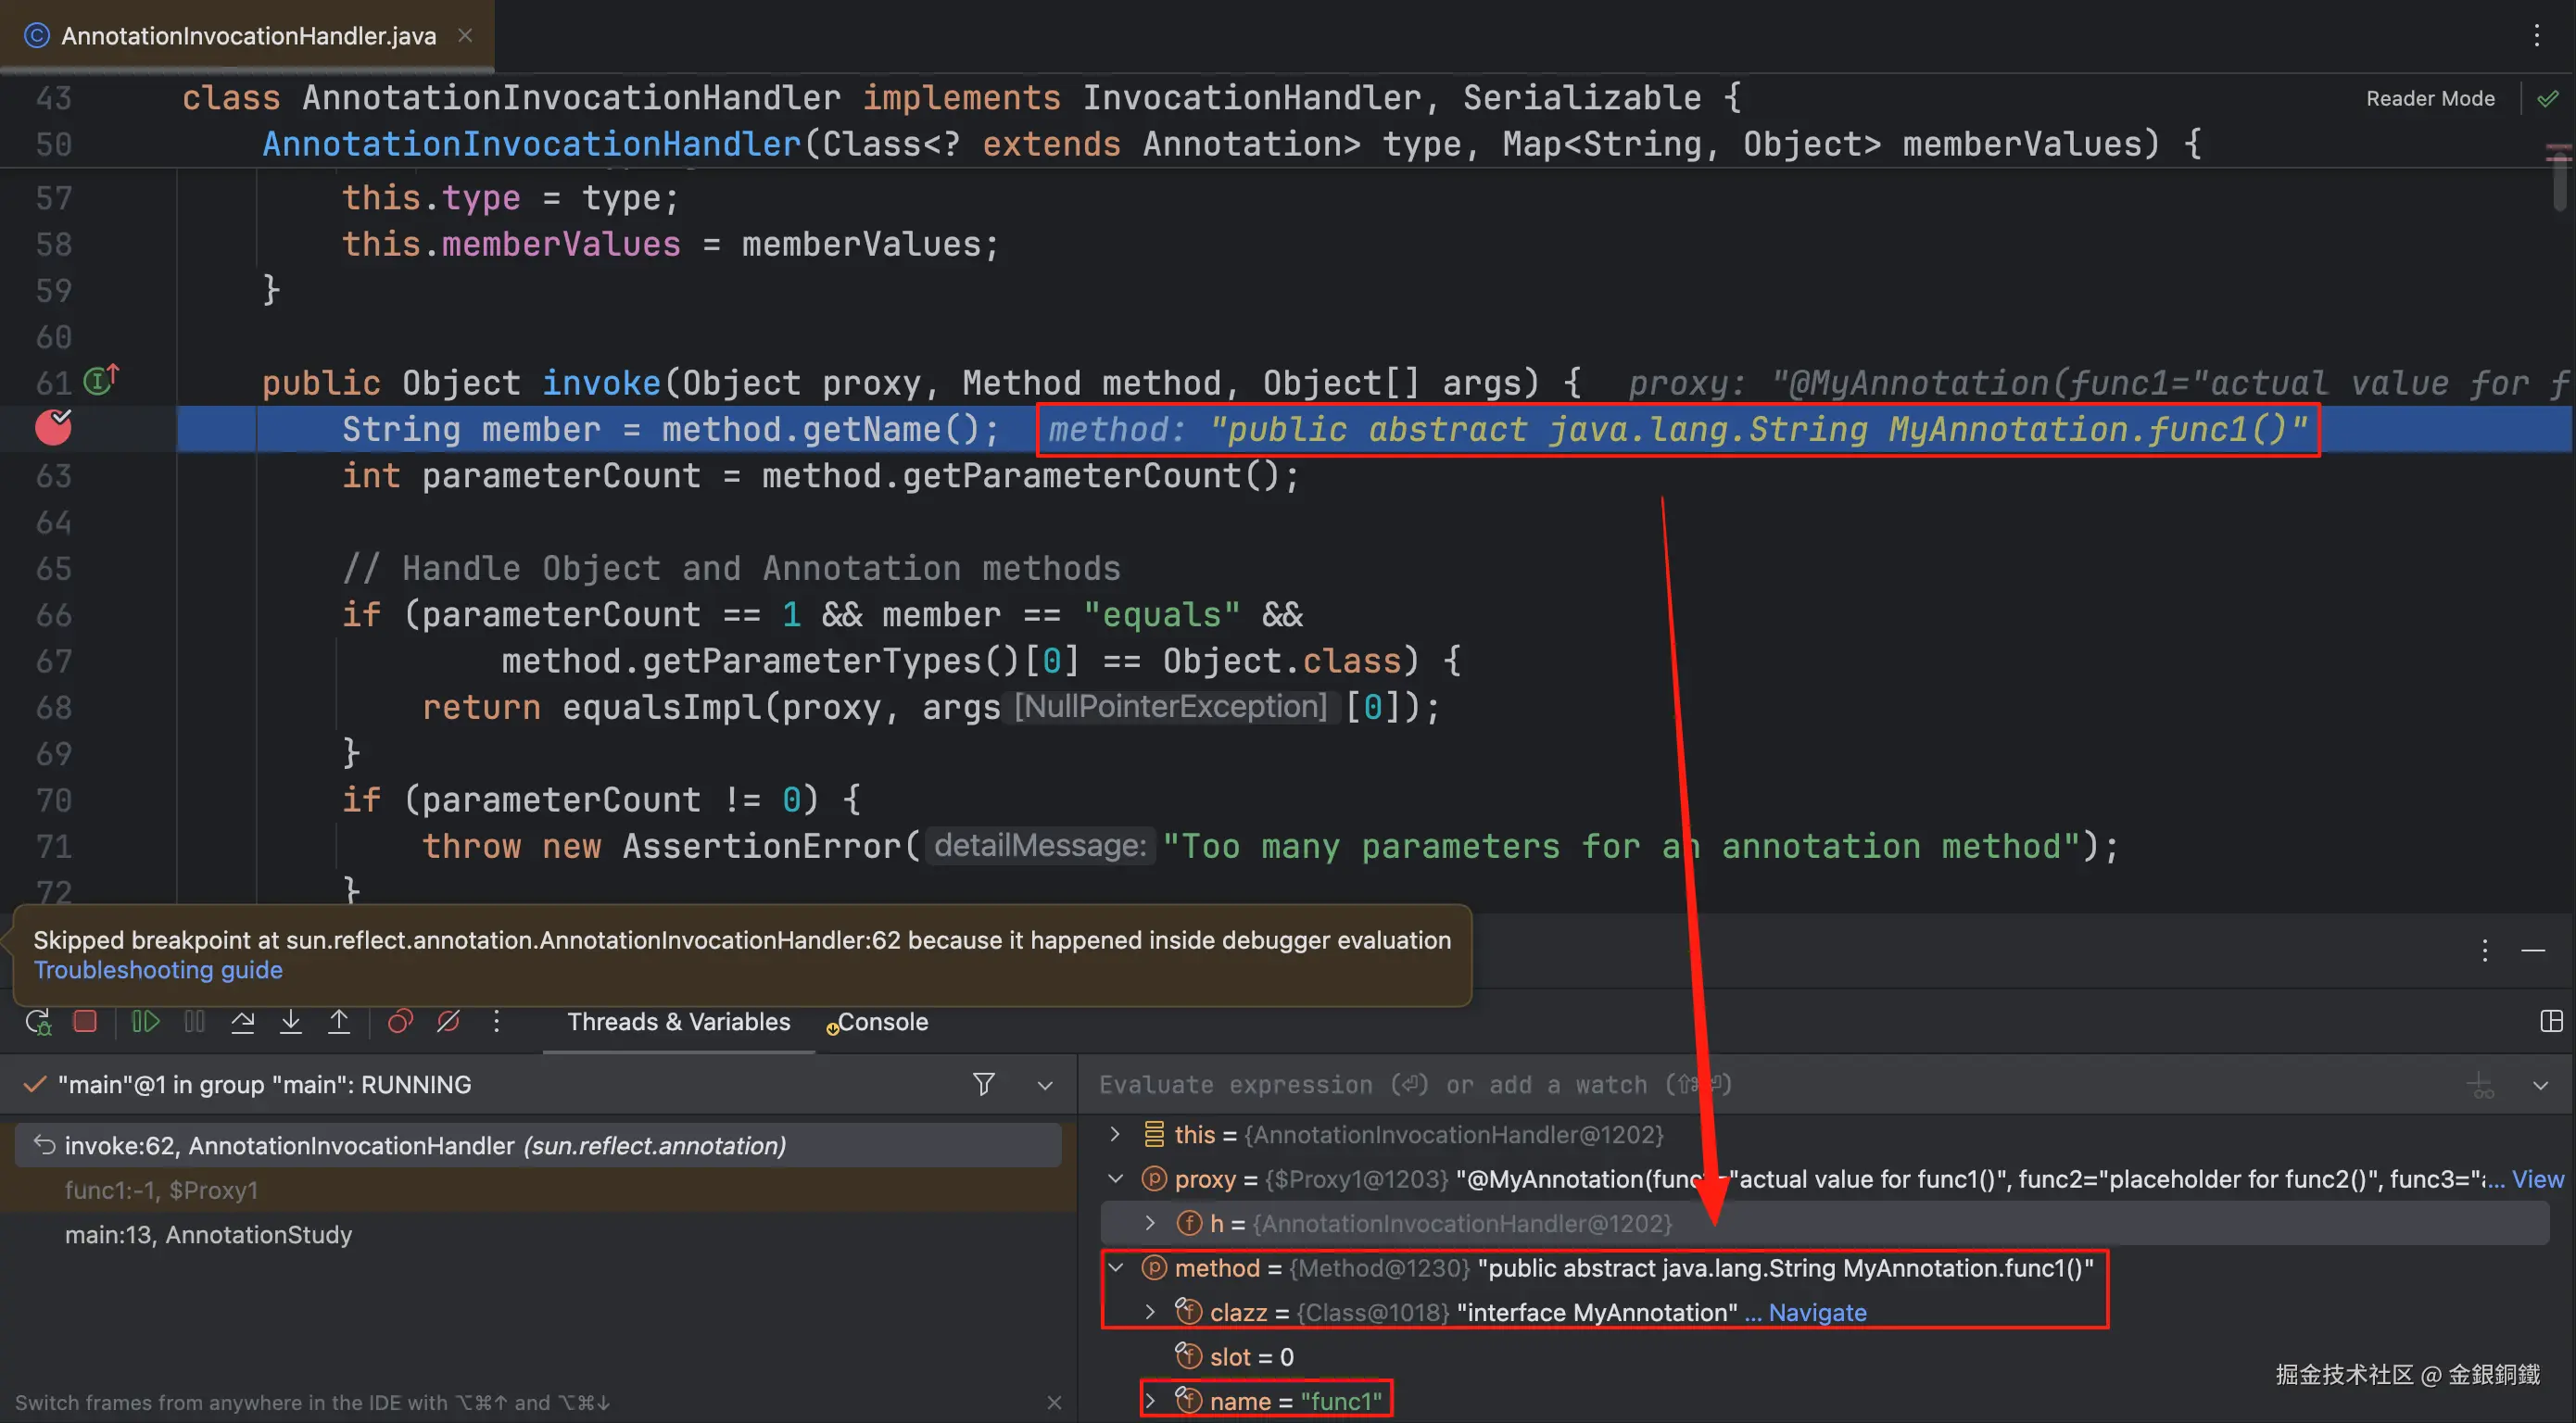Image resolution: width=2576 pixels, height=1423 pixels.
Task: Open the debug Layout Settings icon
Action: [x=2551, y=1021]
